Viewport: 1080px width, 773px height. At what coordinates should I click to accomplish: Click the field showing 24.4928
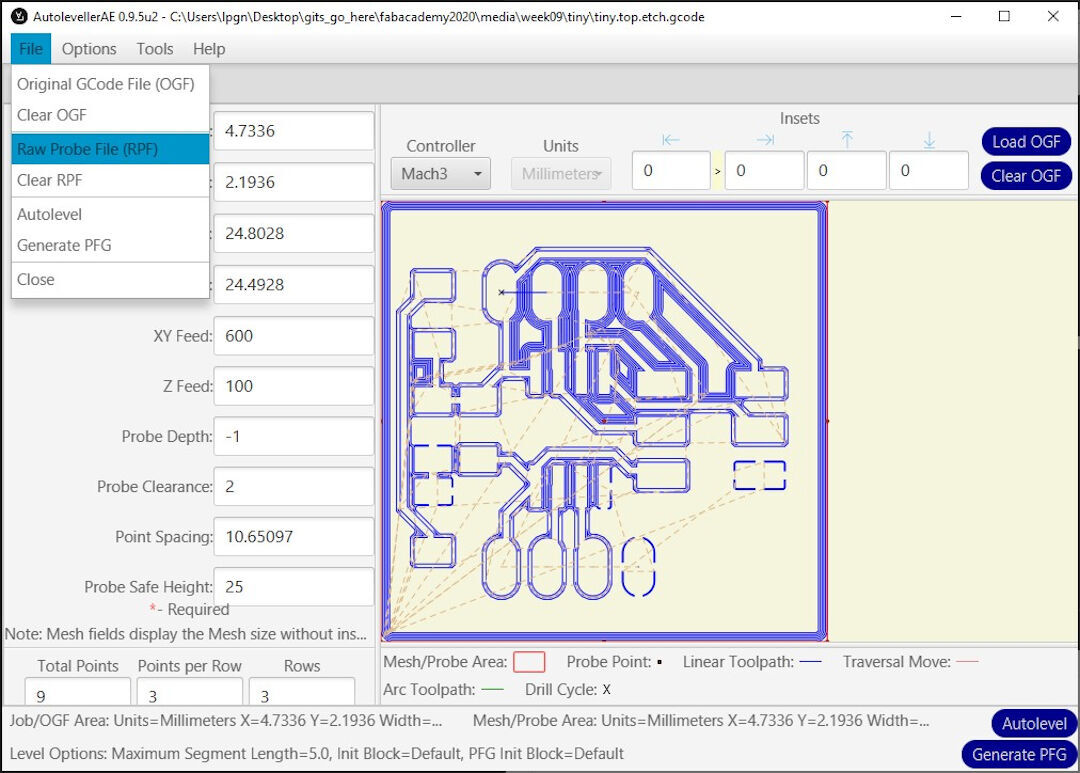[294, 285]
